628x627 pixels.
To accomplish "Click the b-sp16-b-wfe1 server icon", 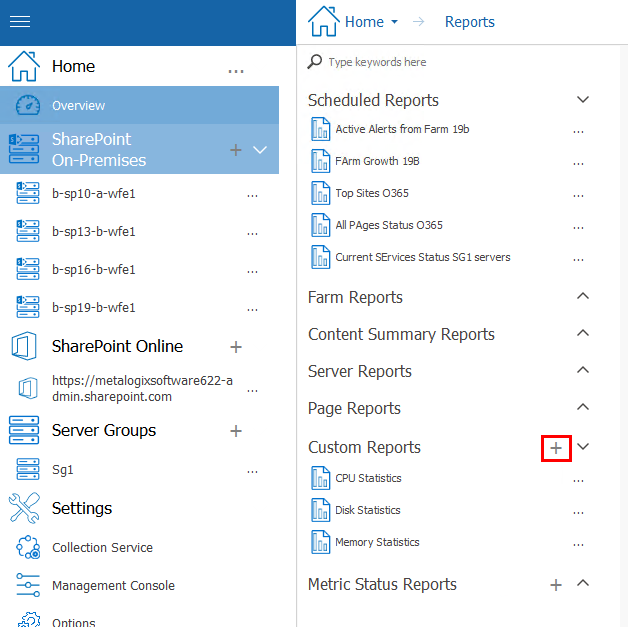I will coord(28,269).
